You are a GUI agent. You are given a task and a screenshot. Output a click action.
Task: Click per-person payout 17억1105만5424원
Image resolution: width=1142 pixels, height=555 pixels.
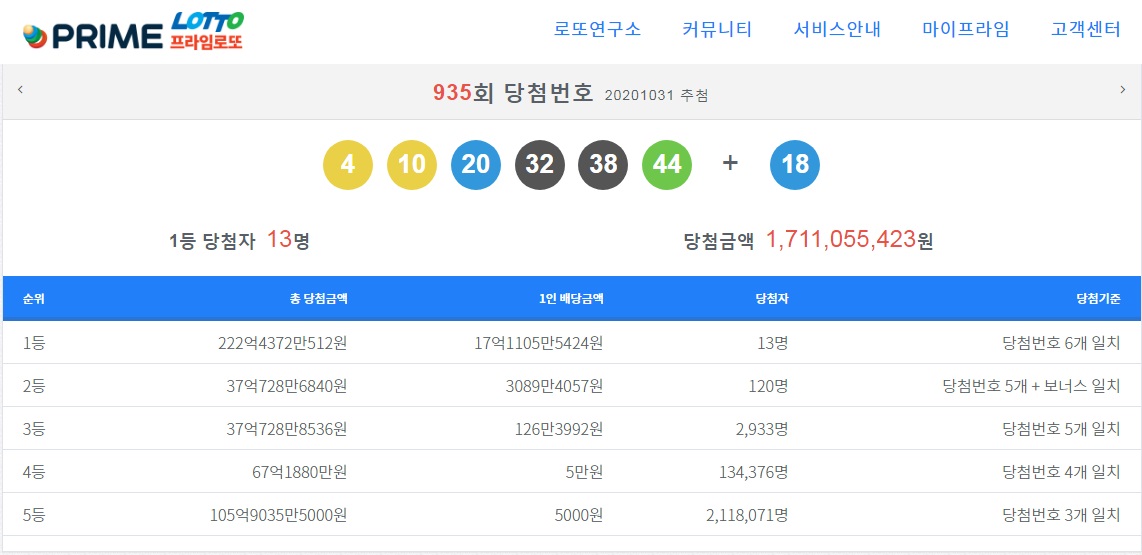pyautogui.click(x=539, y=344)
